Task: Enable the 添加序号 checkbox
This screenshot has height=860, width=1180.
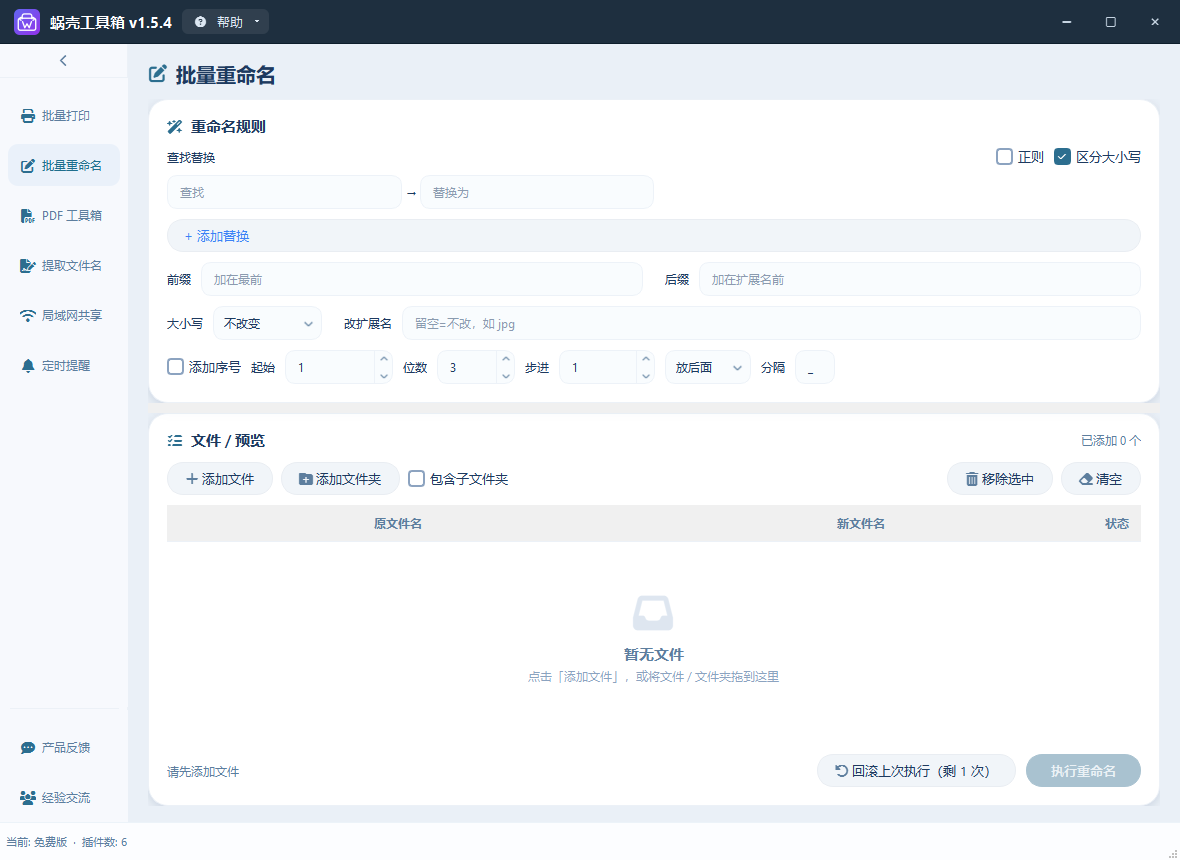Action: coord(175,366)
